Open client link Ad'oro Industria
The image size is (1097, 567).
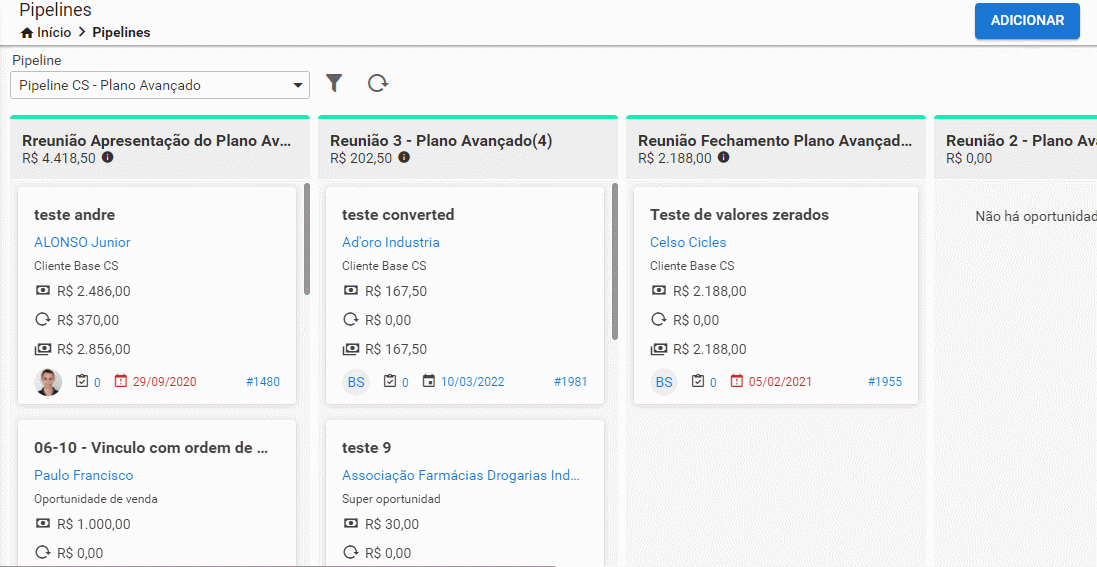[x=391, y=242]
